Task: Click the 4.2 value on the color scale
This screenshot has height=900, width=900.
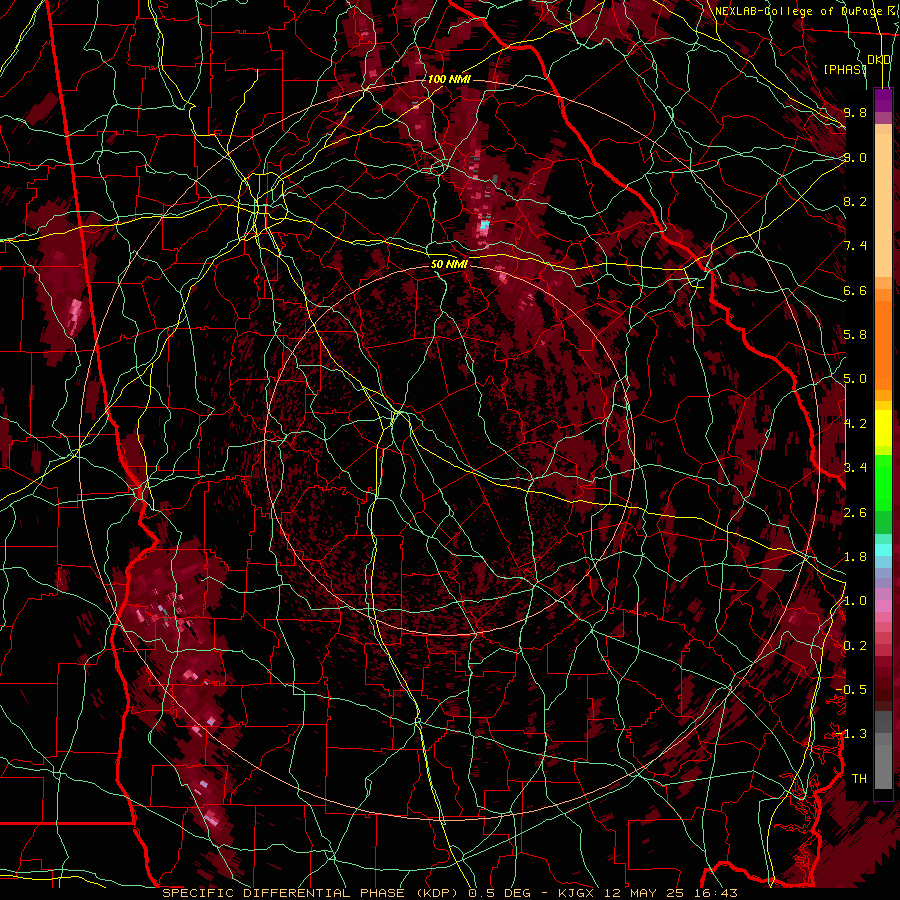Action: pyautogui.click(x=855, y=424)
